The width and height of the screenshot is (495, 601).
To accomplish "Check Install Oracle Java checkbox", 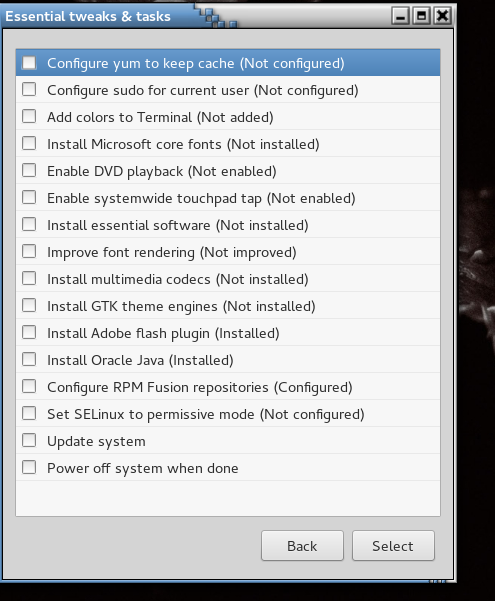I will (29, 360).
